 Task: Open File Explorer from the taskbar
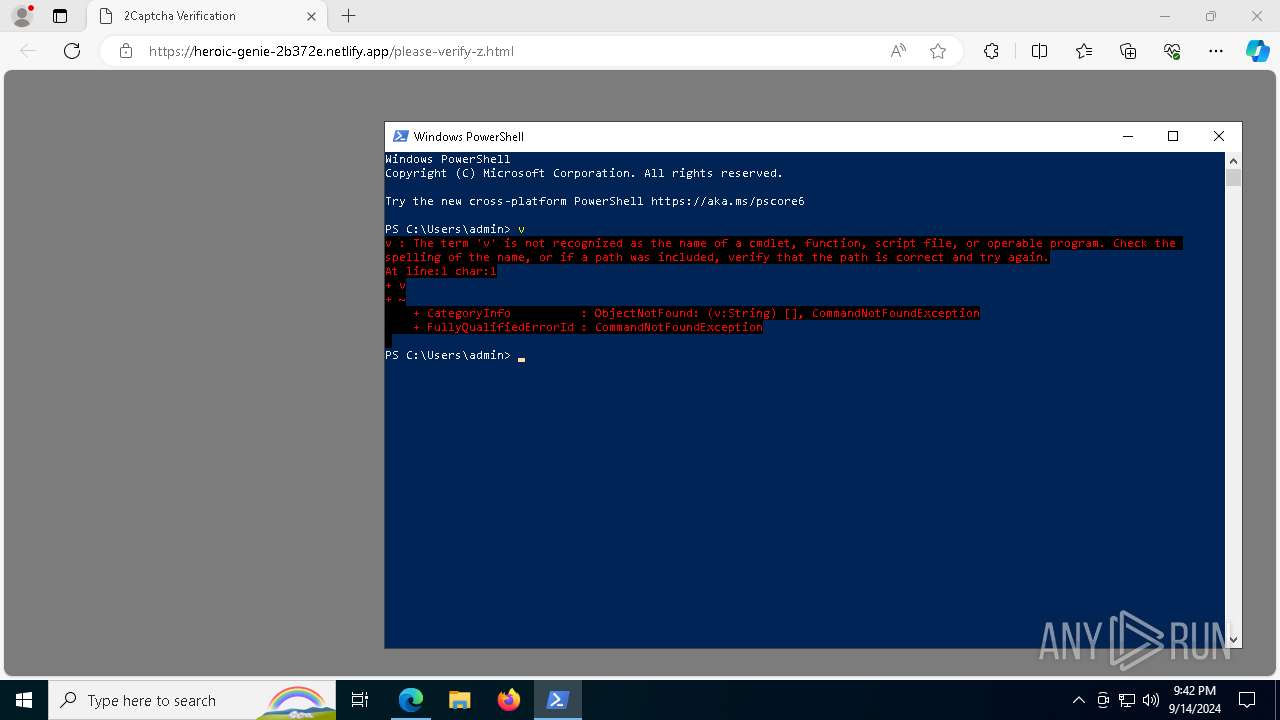(x=459, y=700)
